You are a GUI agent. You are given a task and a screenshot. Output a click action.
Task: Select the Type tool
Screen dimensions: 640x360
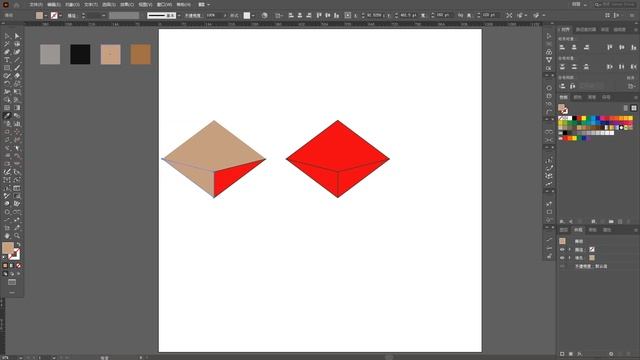point(7,60)
